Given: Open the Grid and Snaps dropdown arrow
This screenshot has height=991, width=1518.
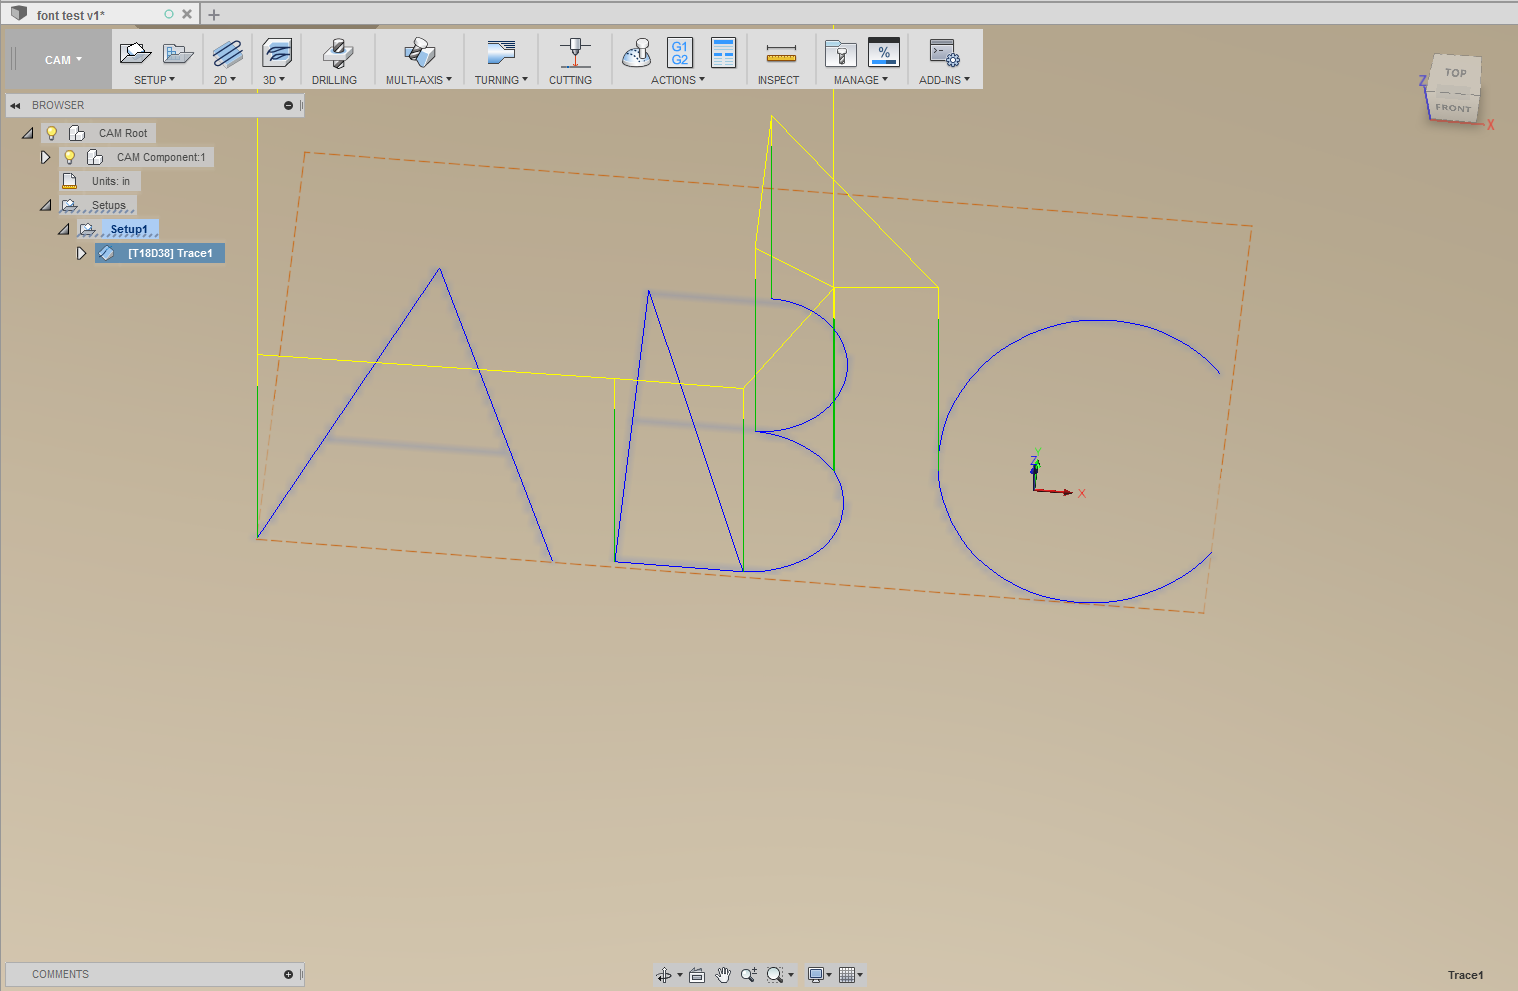Looking at the screenshot, I should (860, 975).
